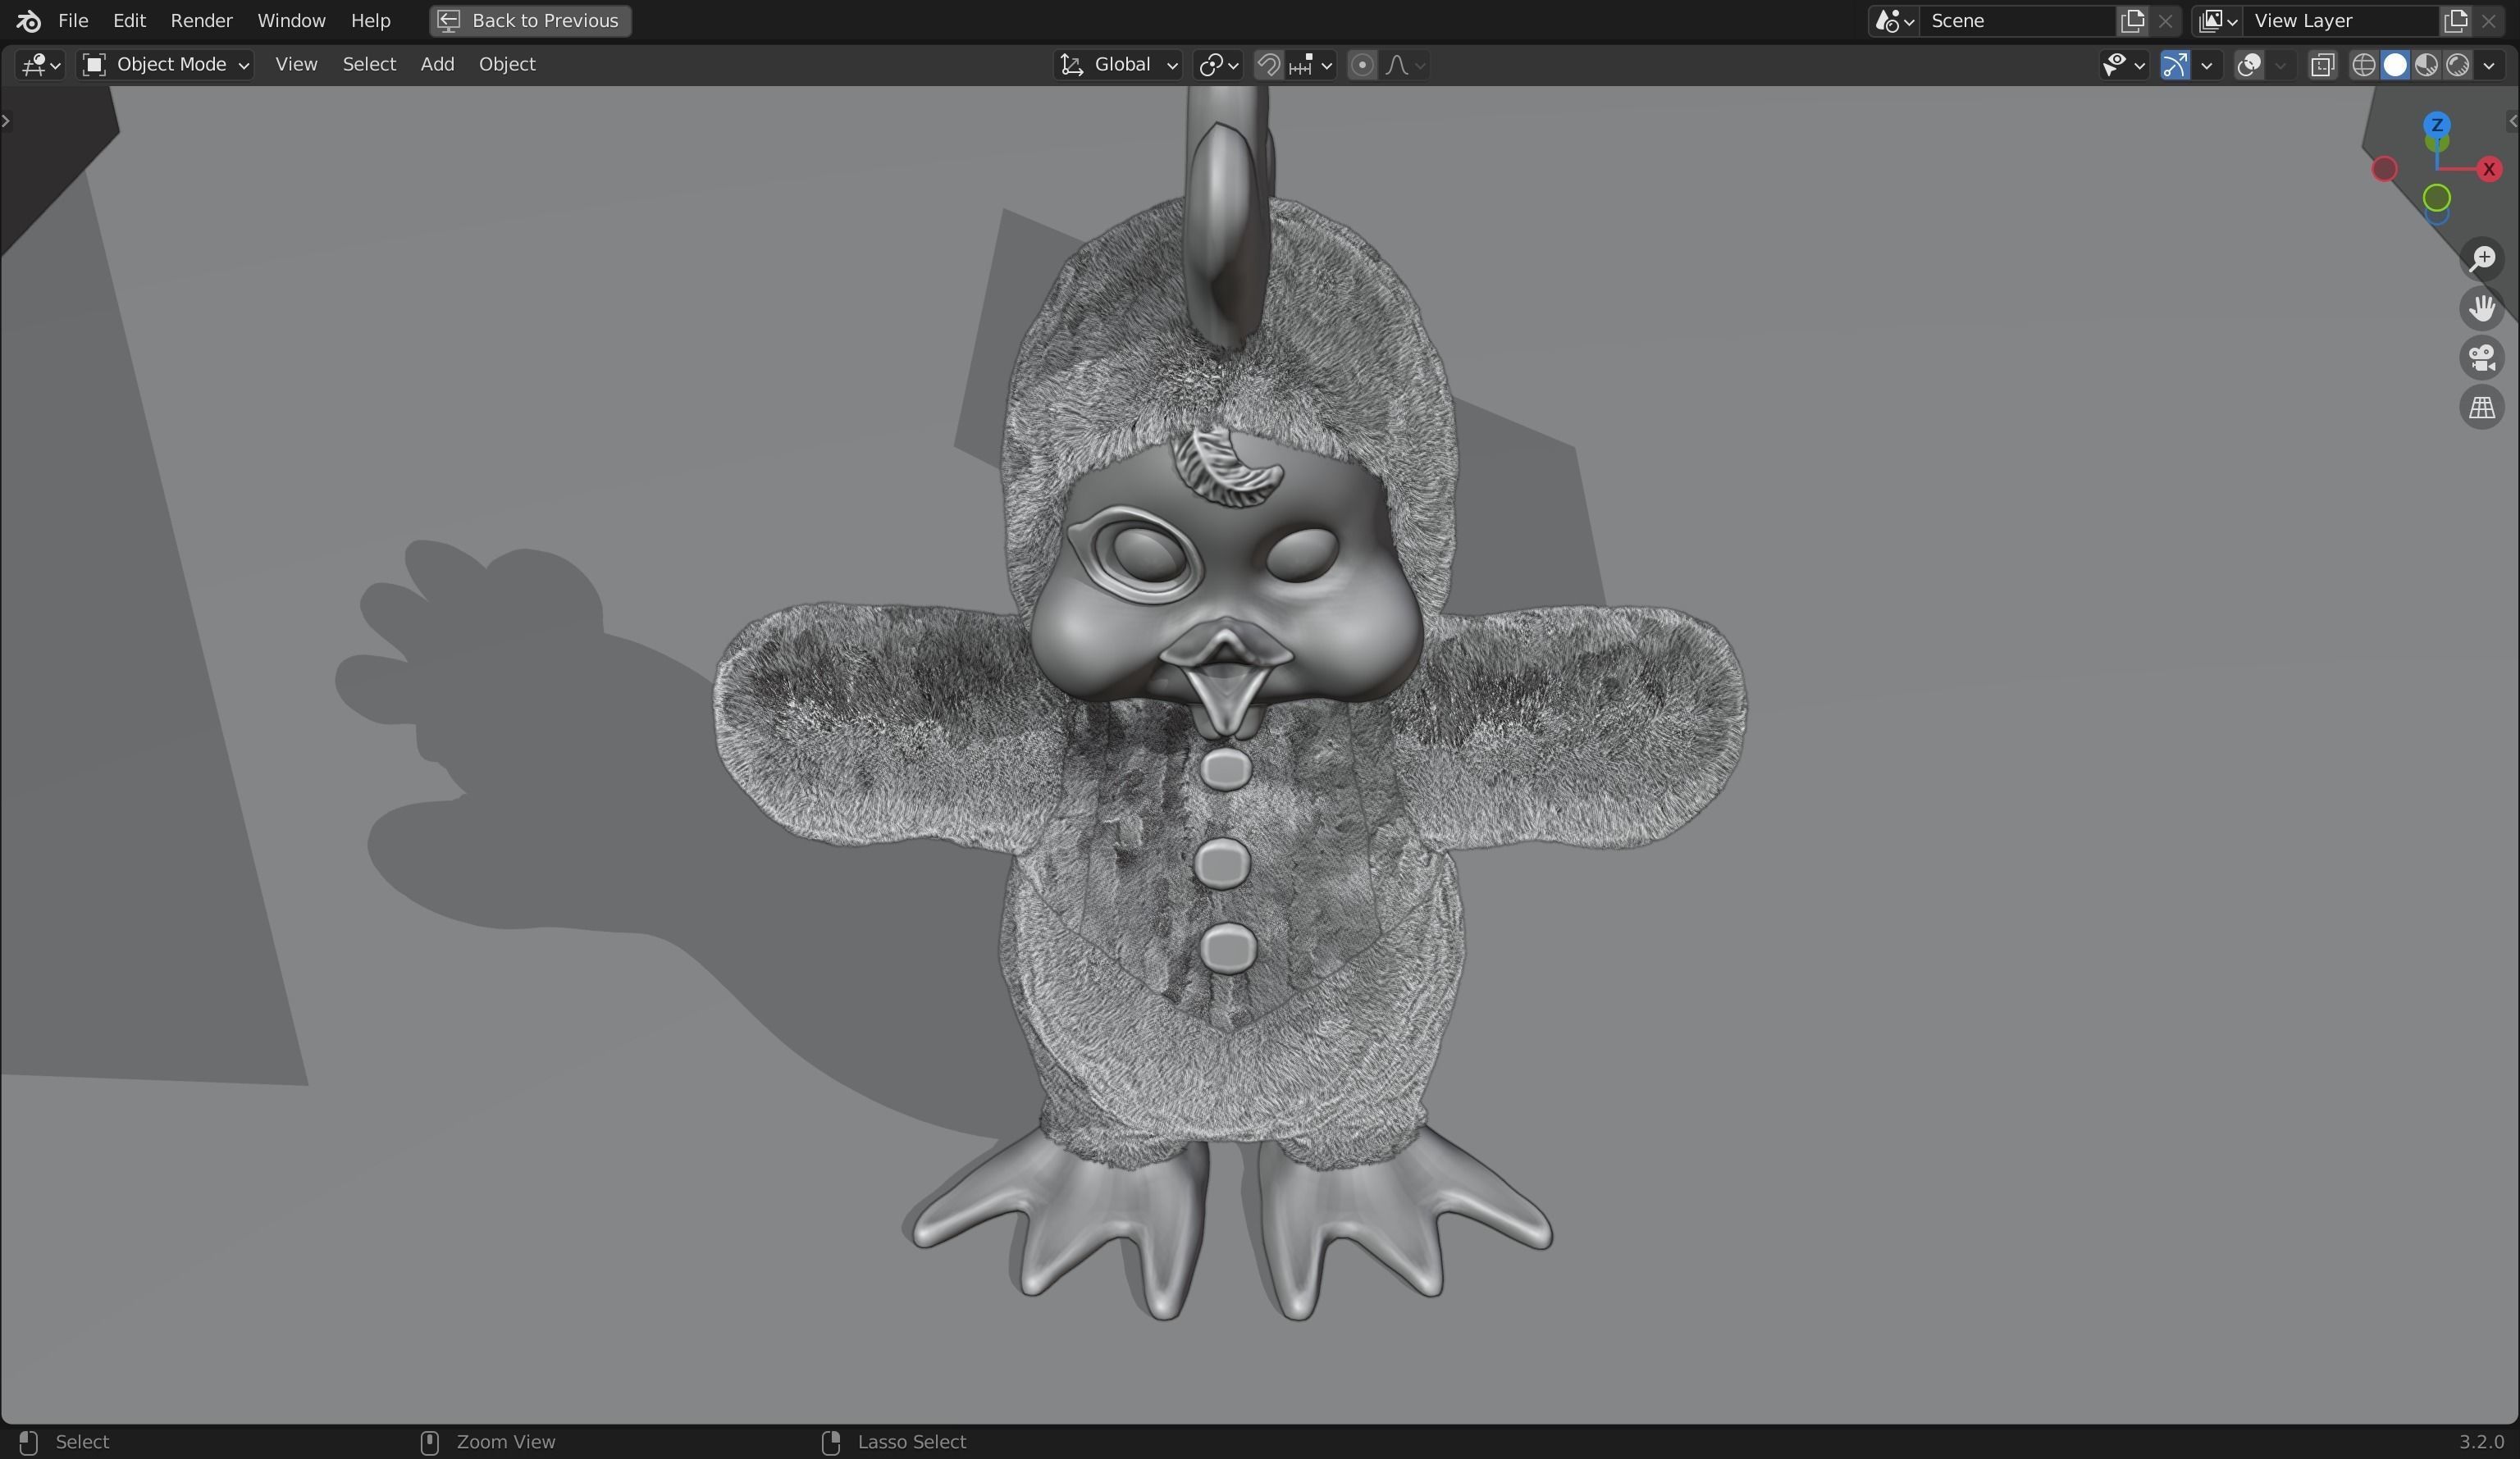Click the new scene copy icon

click(2132, 20)
